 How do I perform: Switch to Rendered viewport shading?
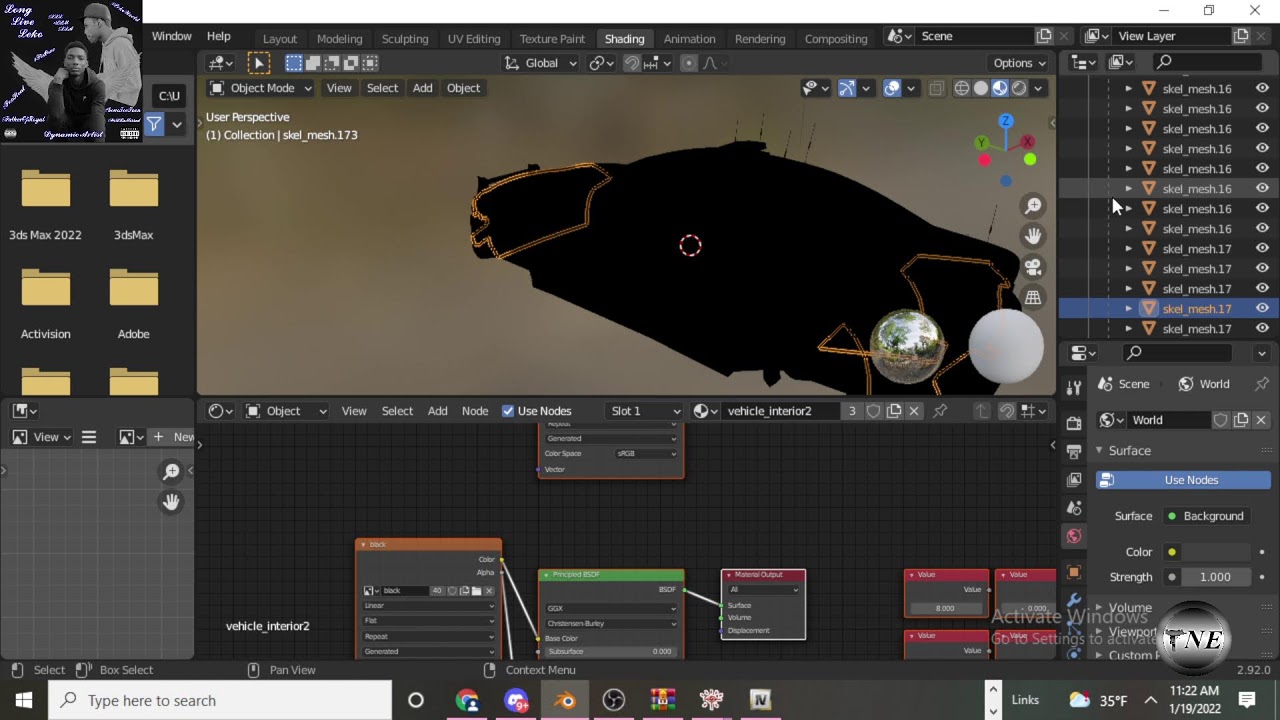pos(1019,88)
